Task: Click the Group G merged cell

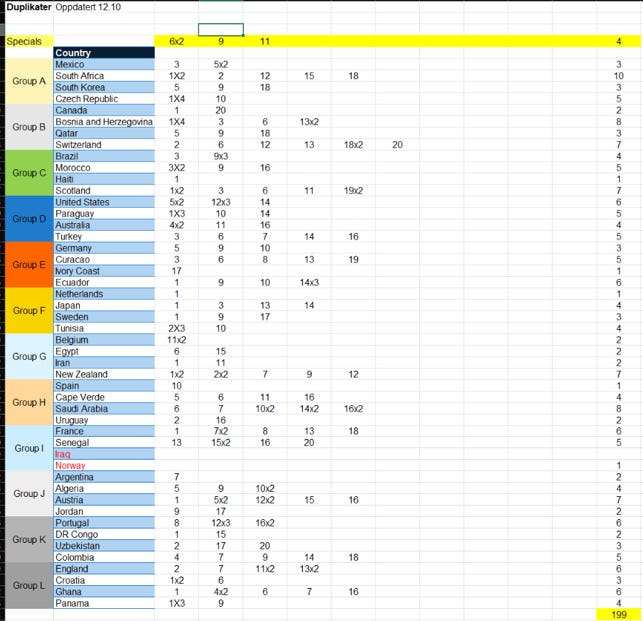Action: coord(29,356)
